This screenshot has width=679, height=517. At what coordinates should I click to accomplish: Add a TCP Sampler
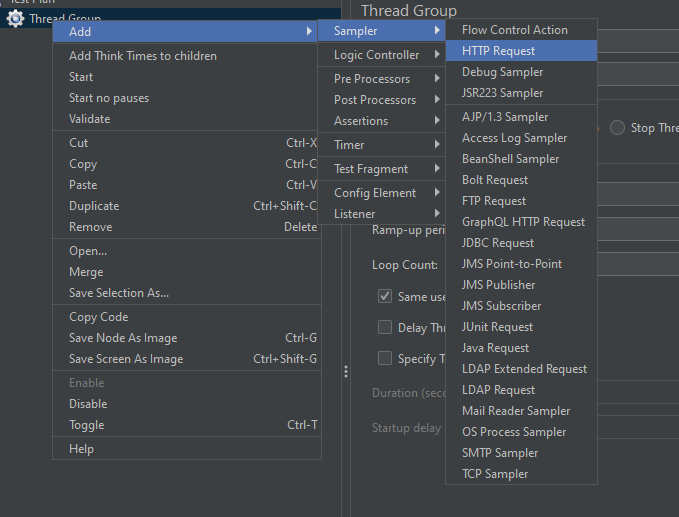(x=521, y=474)
